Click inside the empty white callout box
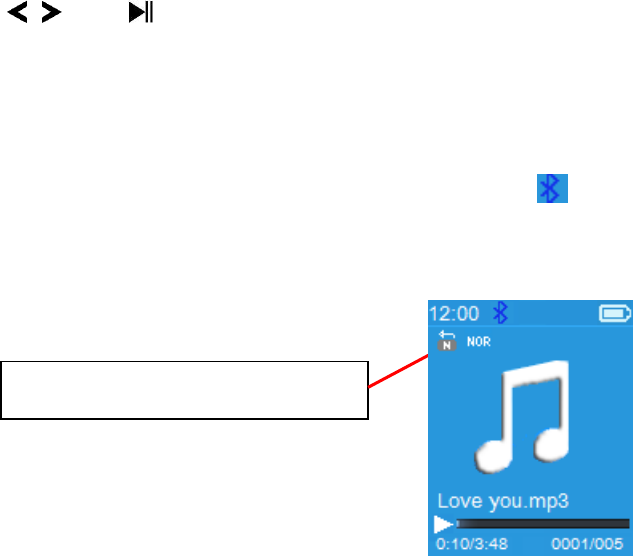This screenshot has height=556, width=633. click(184, 390)
